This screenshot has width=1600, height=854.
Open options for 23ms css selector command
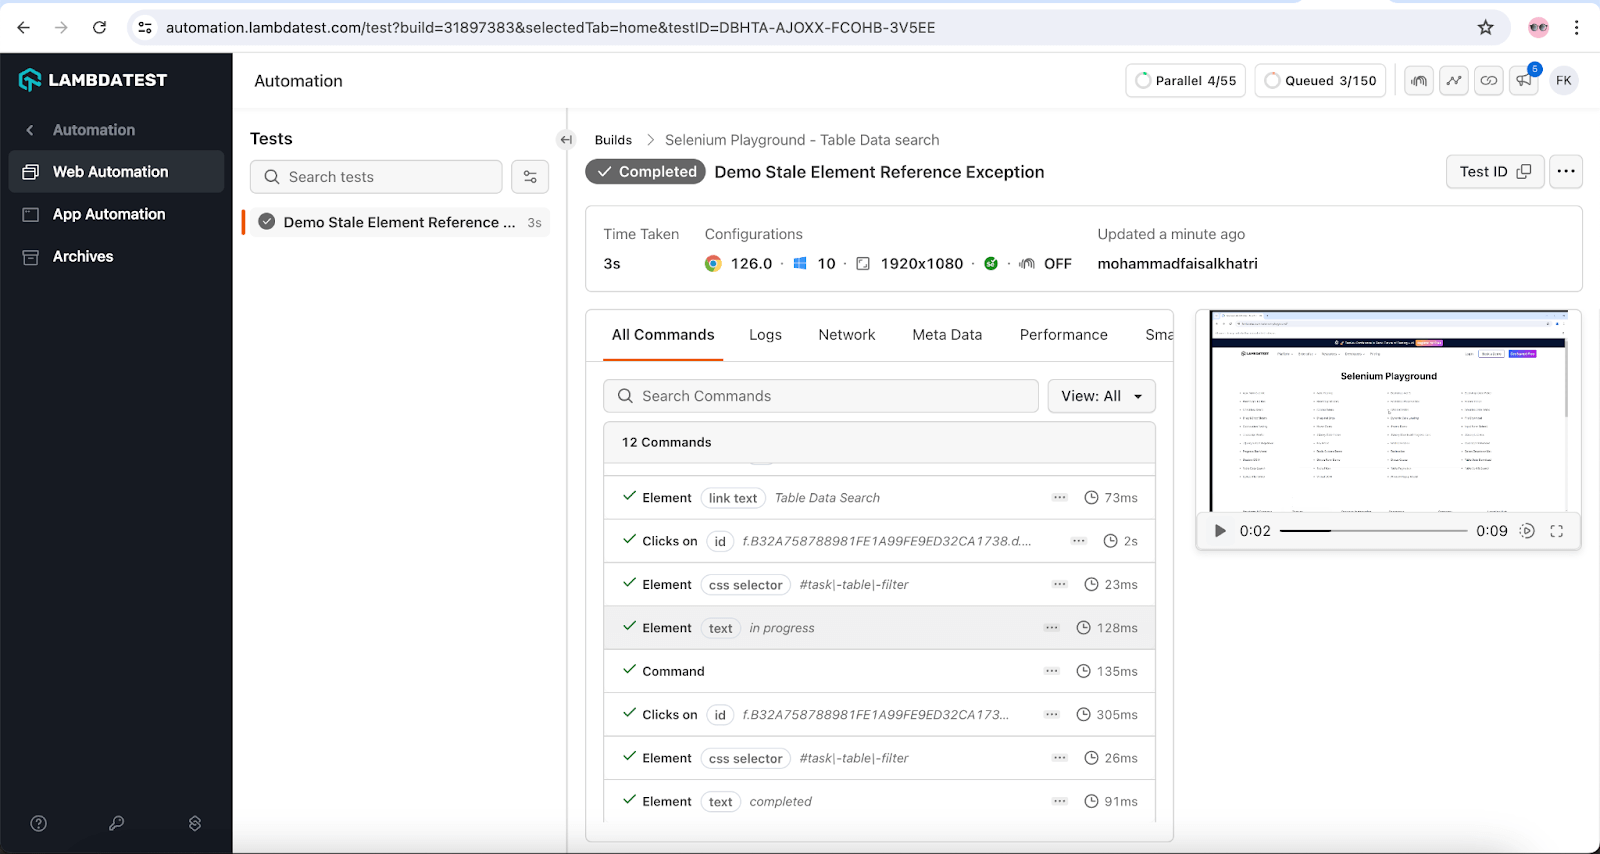(1059, 585)
